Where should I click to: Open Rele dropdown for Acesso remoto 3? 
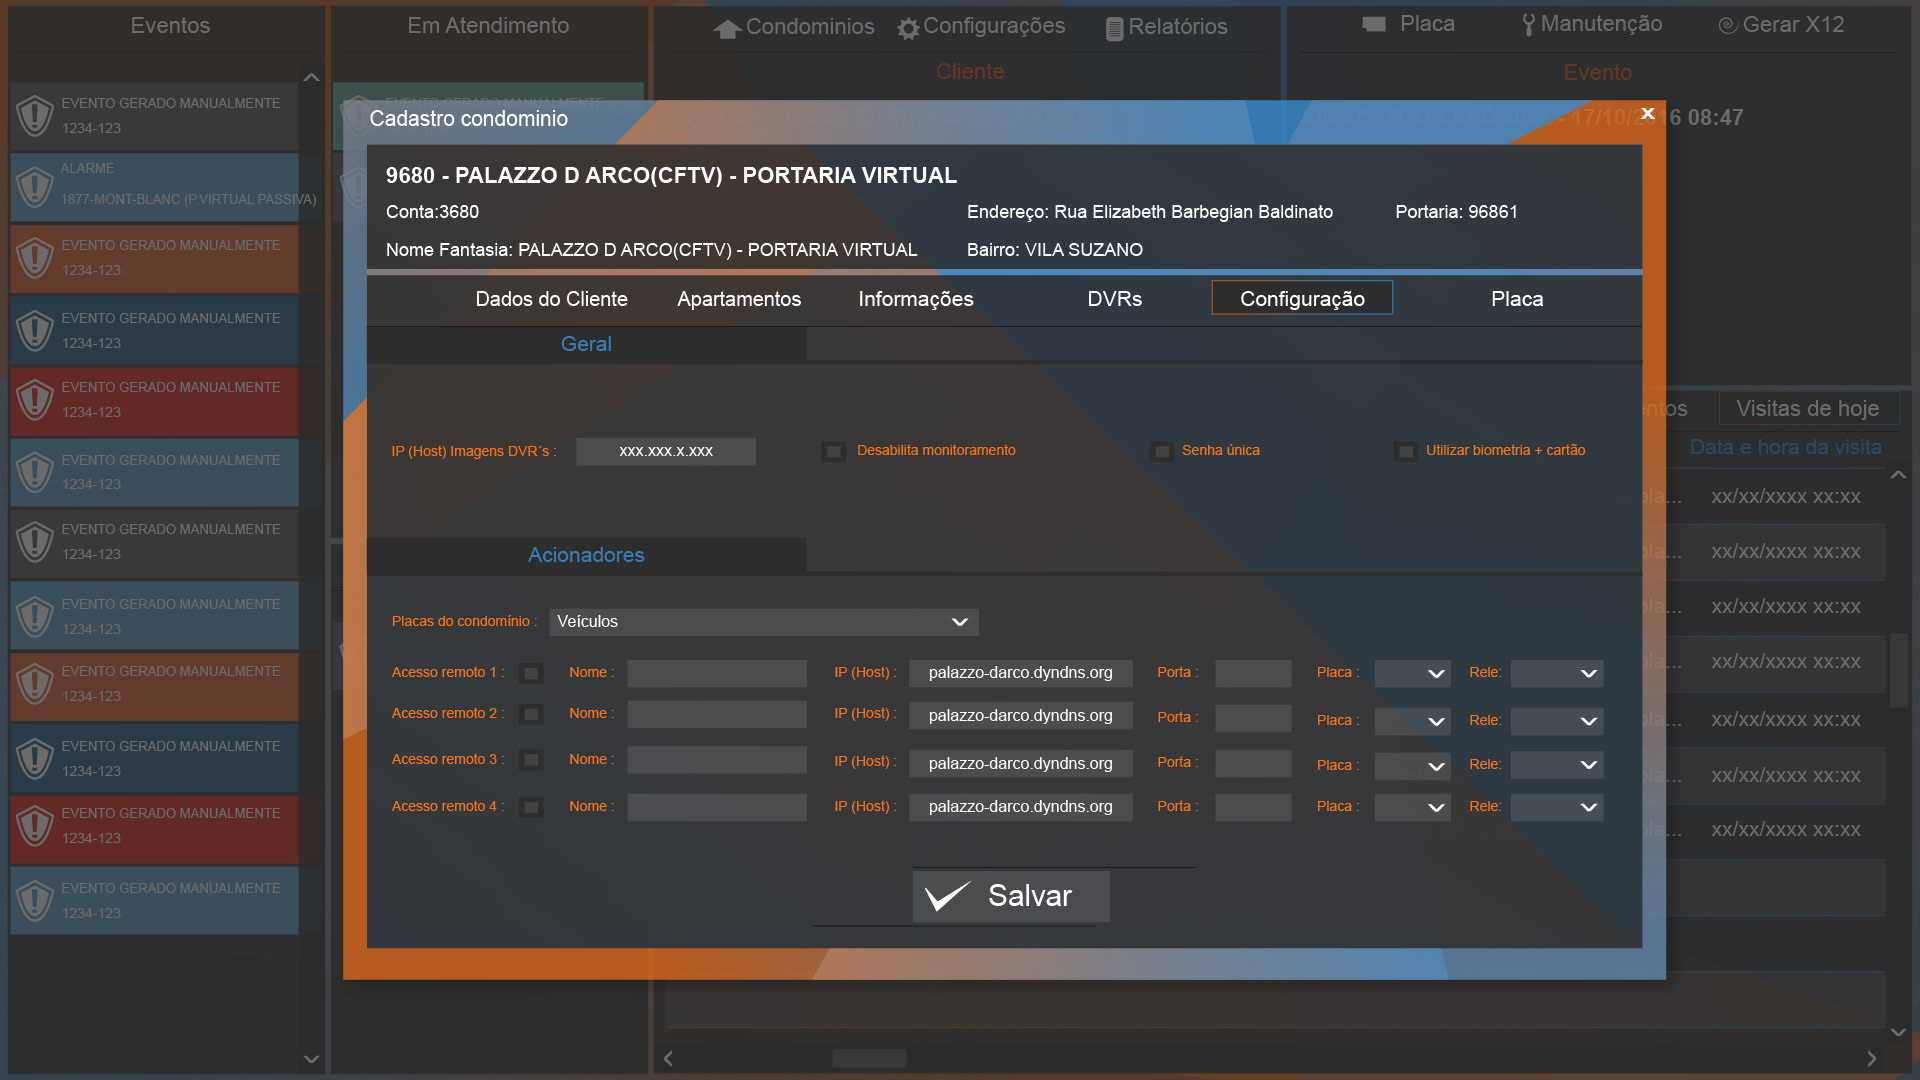pos(1557,765)
